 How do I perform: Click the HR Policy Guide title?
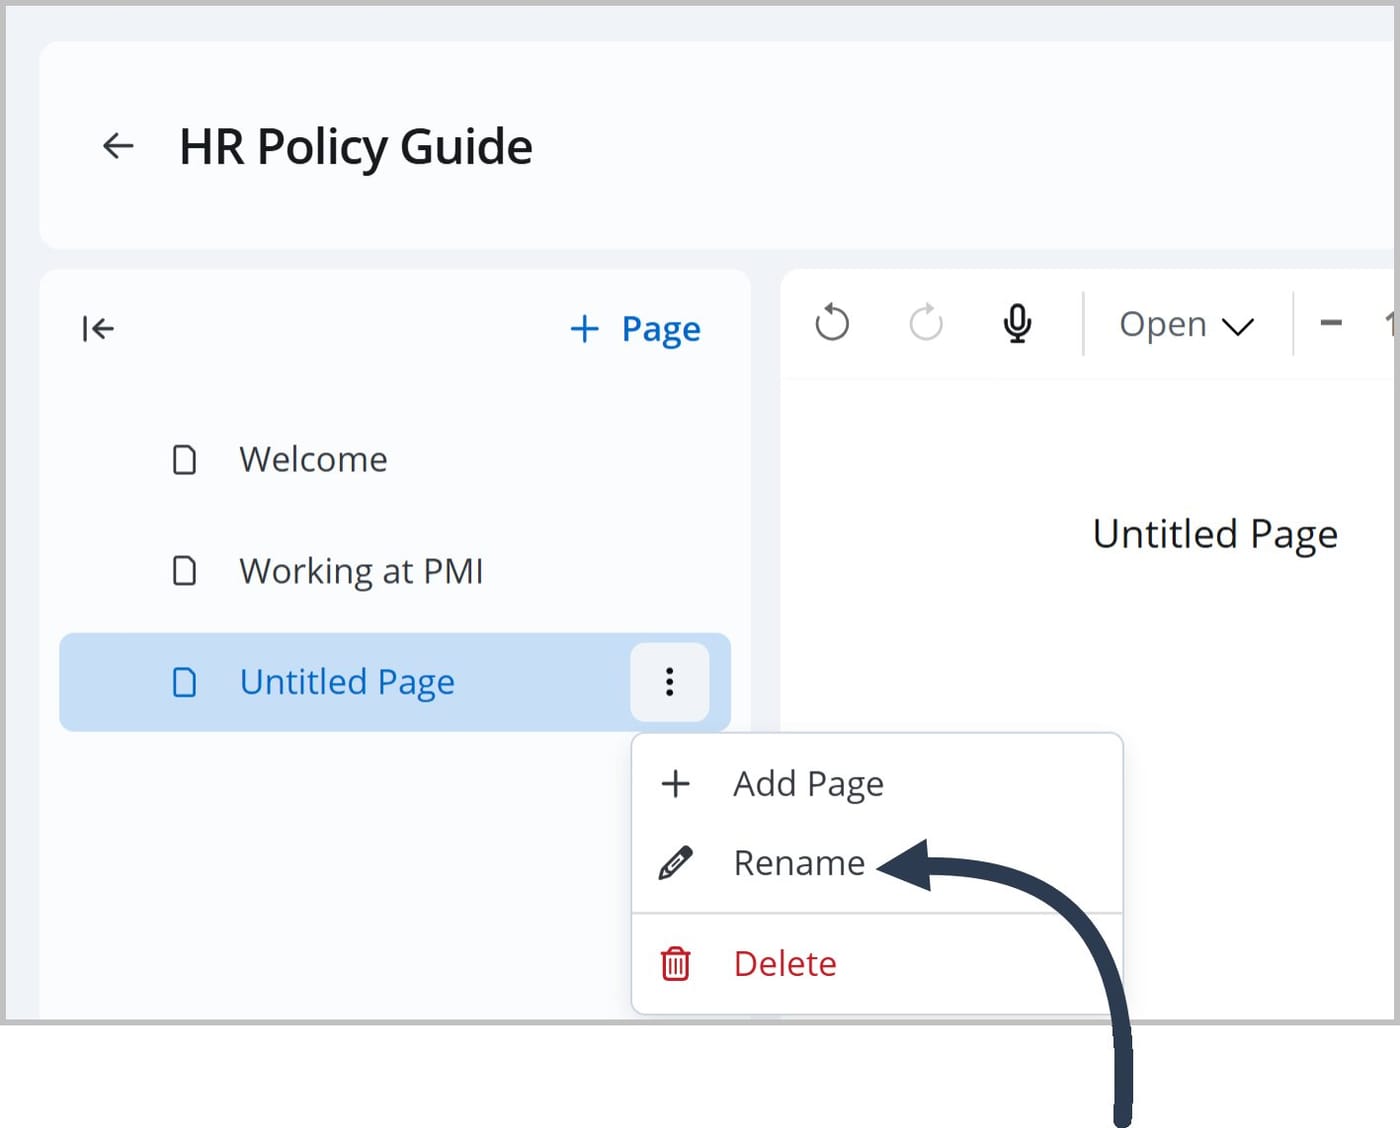(x=356, y=147)
